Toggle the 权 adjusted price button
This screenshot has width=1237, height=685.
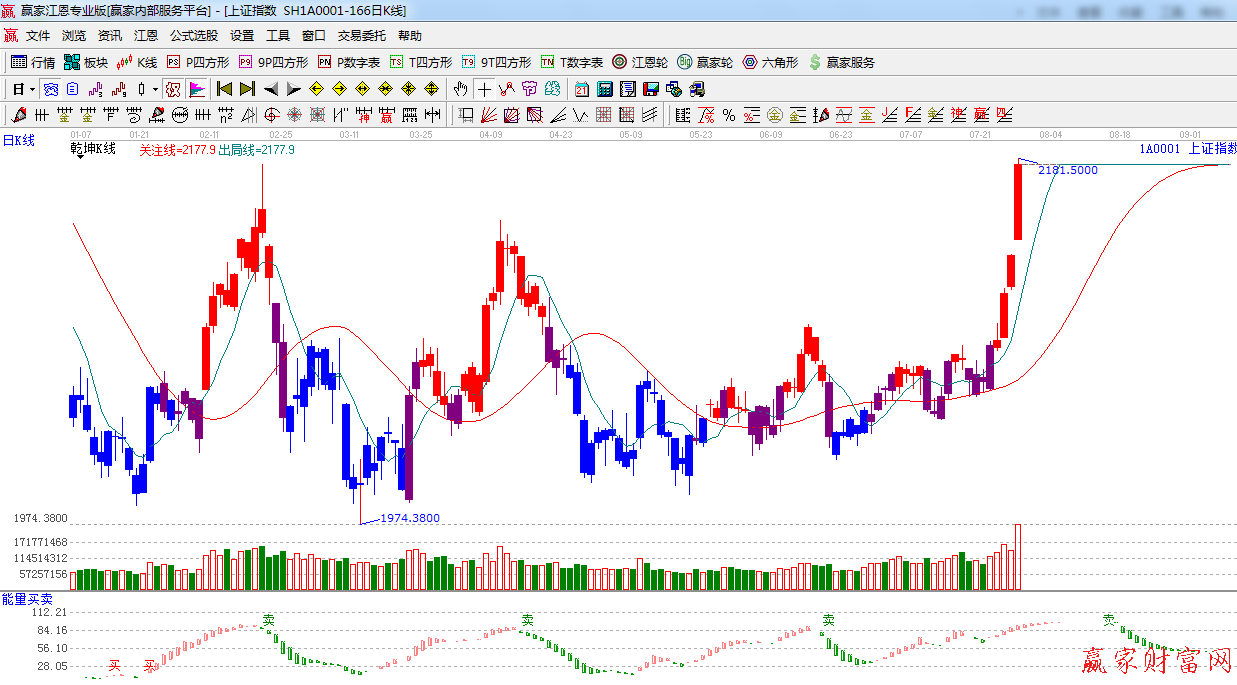172,89
